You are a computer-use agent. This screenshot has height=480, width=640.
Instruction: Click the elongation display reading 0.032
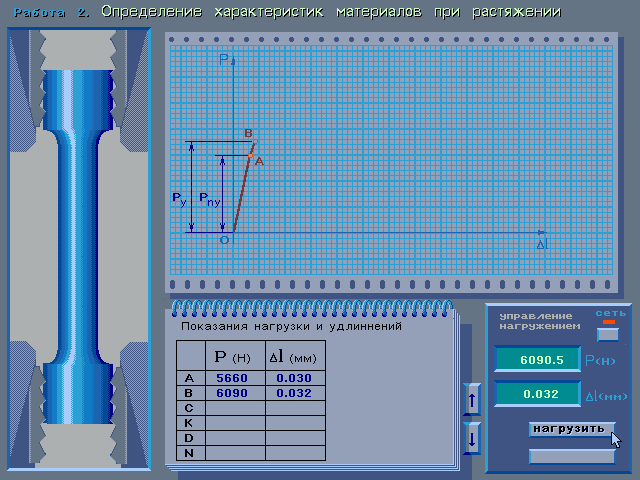(x=538, y=393)
